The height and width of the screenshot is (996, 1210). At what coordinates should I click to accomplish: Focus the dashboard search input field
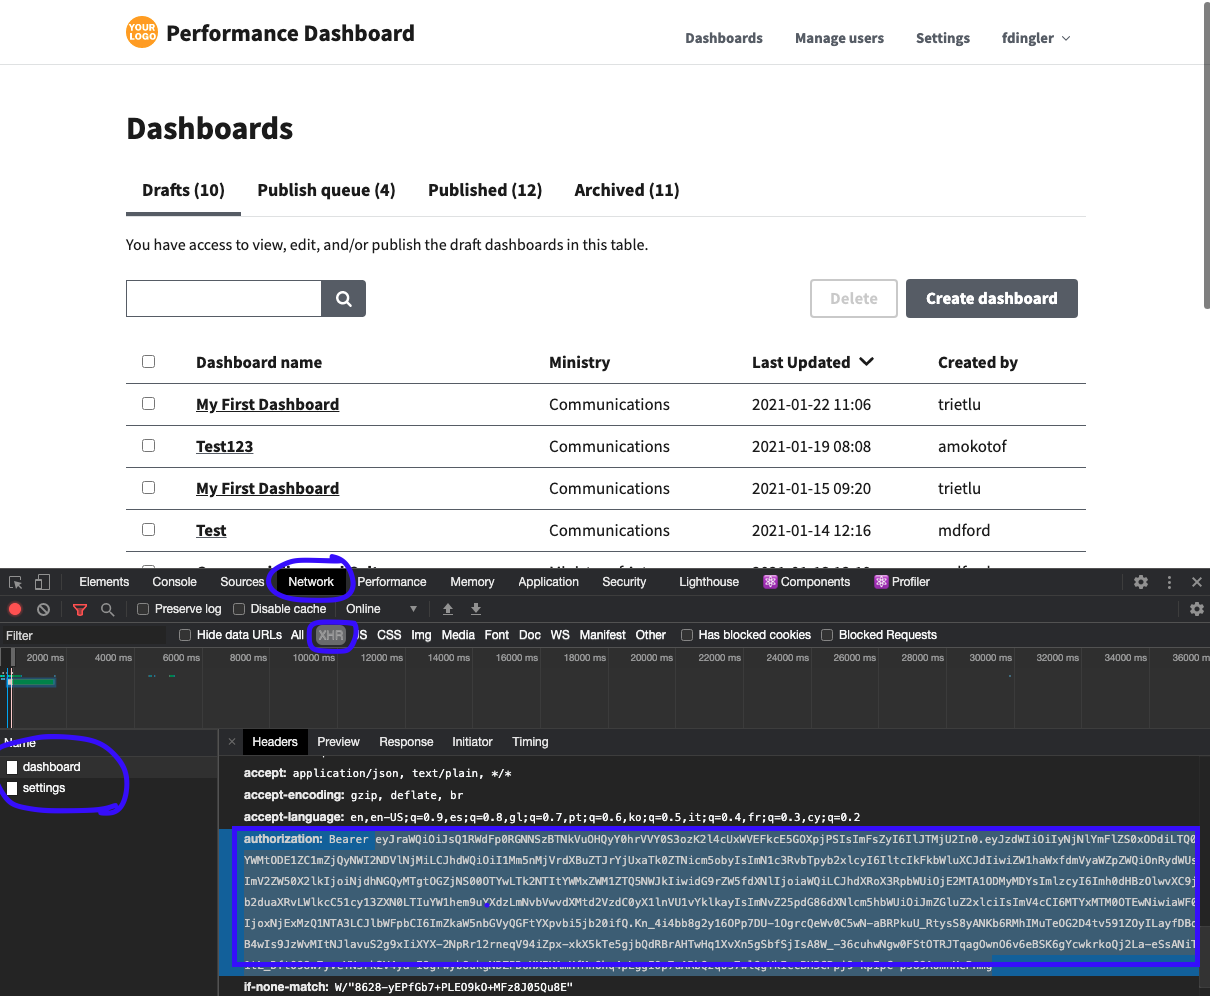tap(224, 298)
